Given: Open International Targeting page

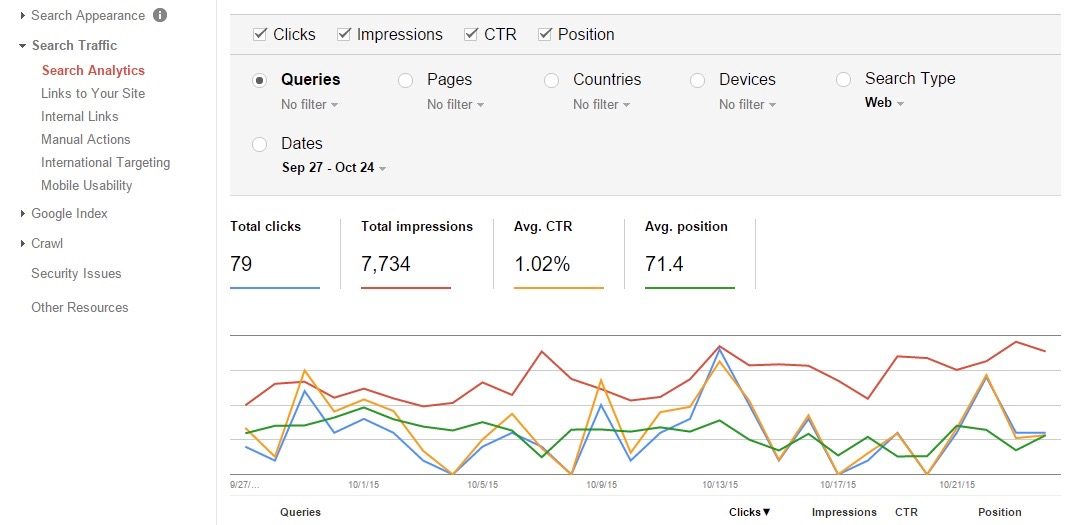Looking at the screenshot, I should point(106,162).
